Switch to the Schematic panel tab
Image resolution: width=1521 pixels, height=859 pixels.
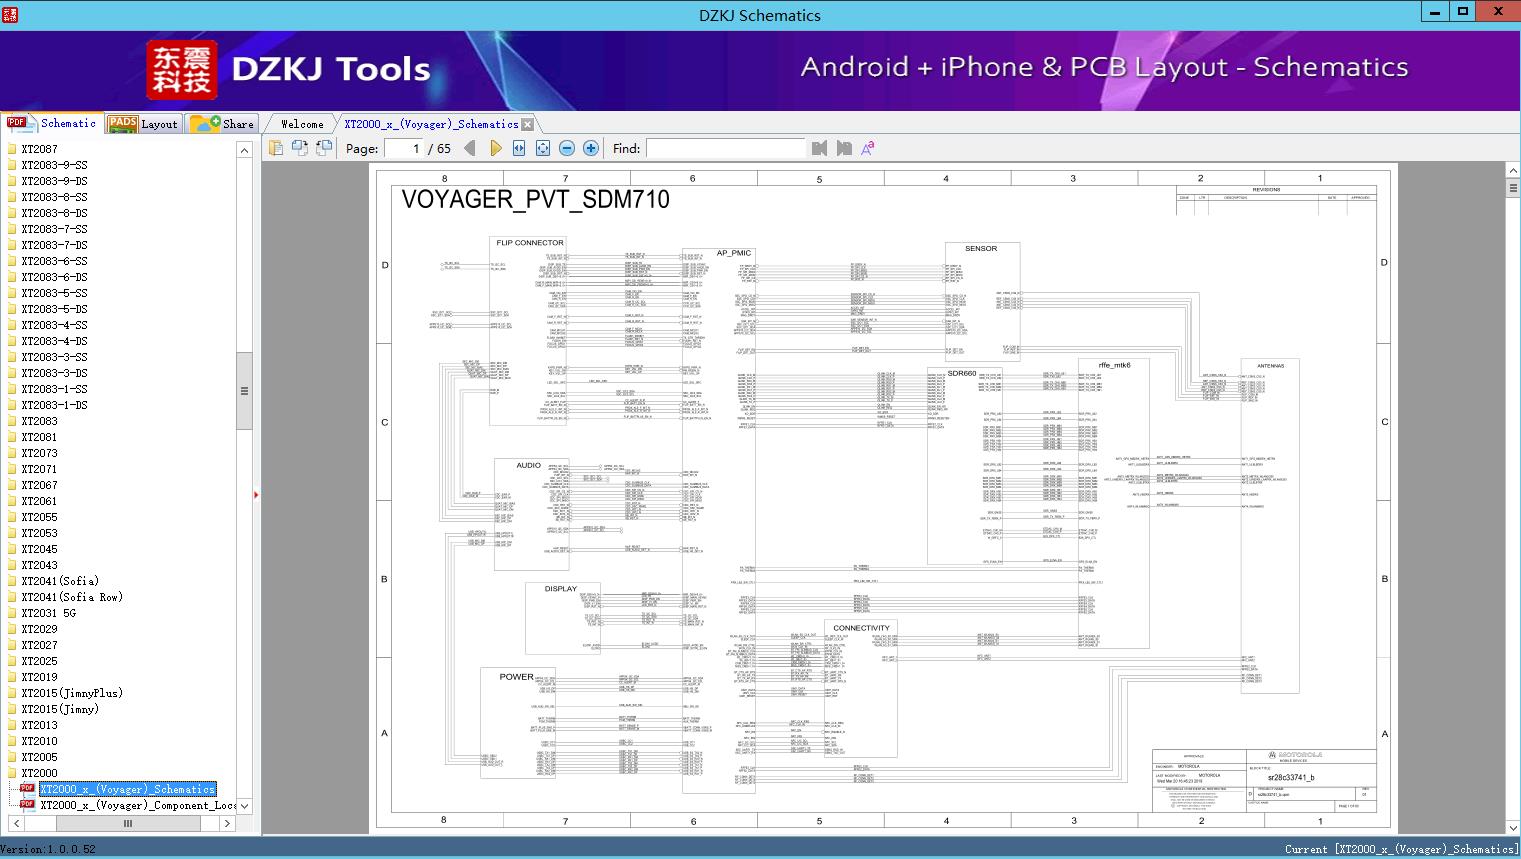(x=53, y=123)
